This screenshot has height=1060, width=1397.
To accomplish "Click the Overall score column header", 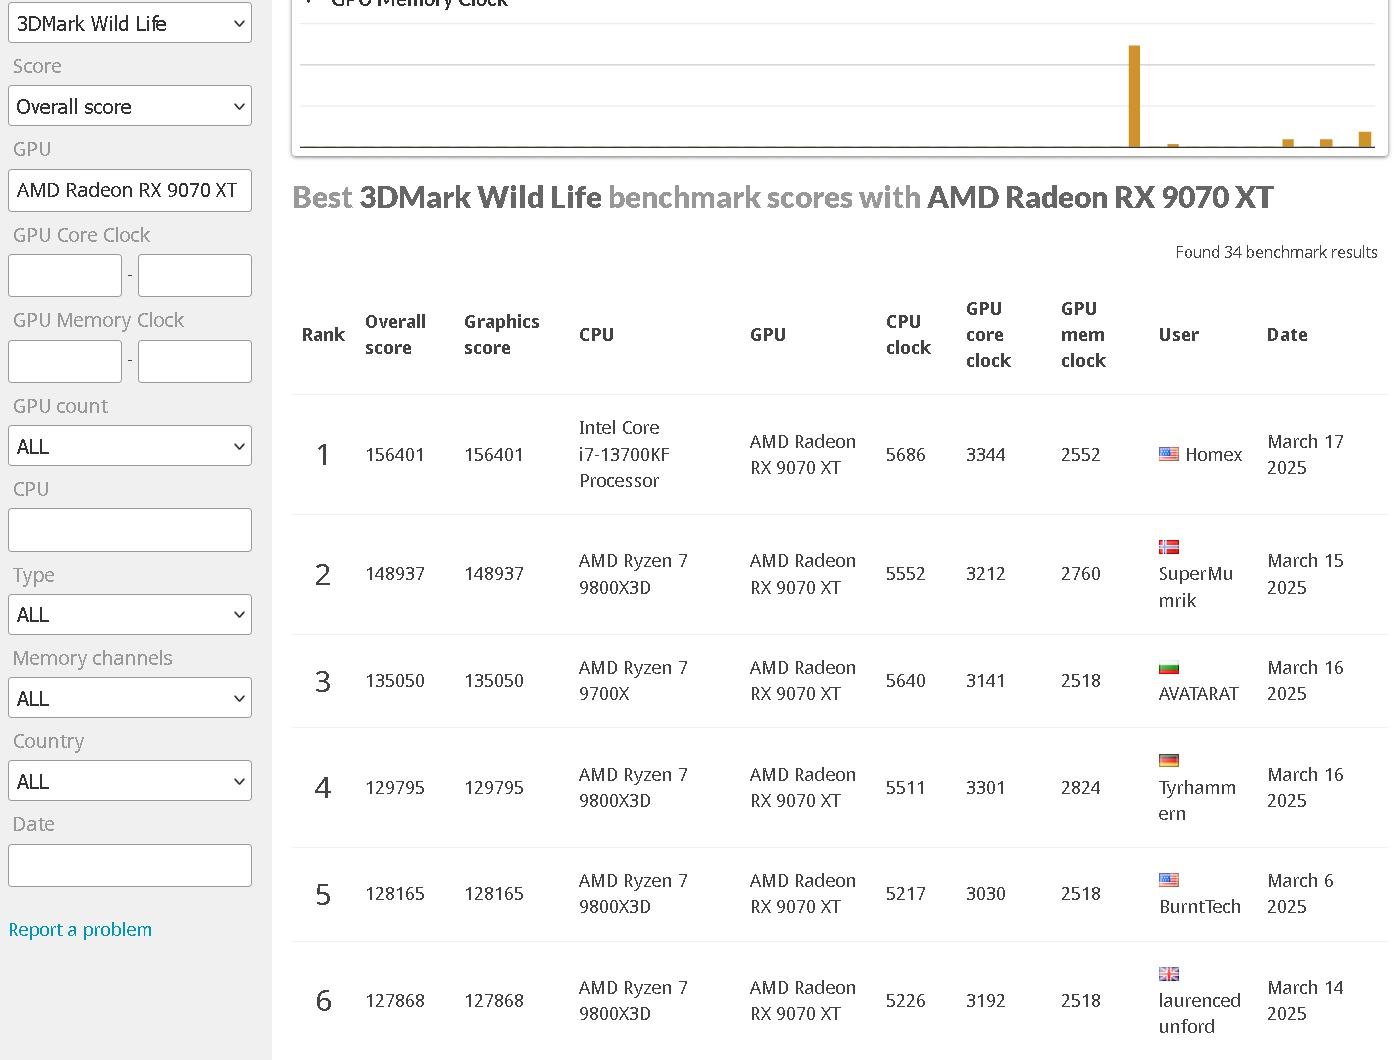I will 395,335.
